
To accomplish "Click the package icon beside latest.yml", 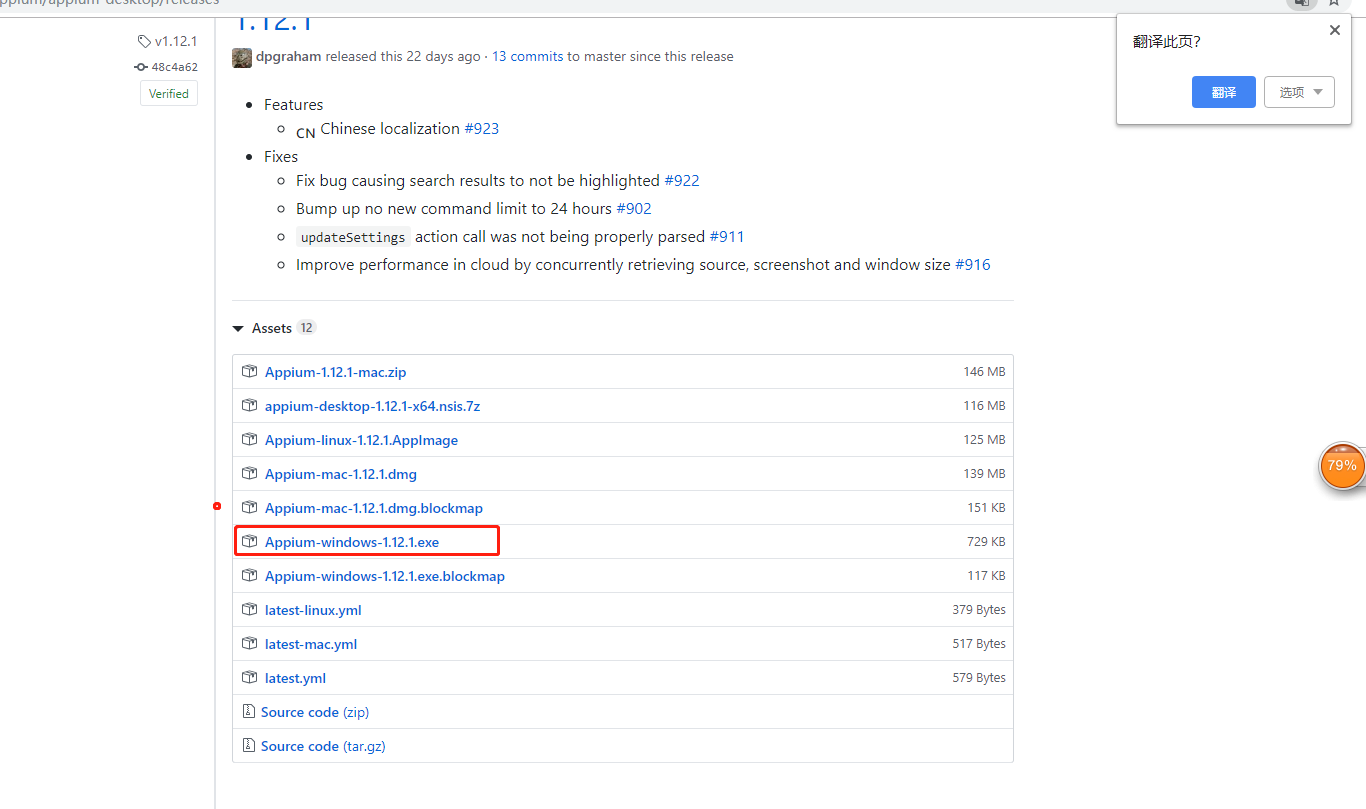I will (x=250, y=677).
